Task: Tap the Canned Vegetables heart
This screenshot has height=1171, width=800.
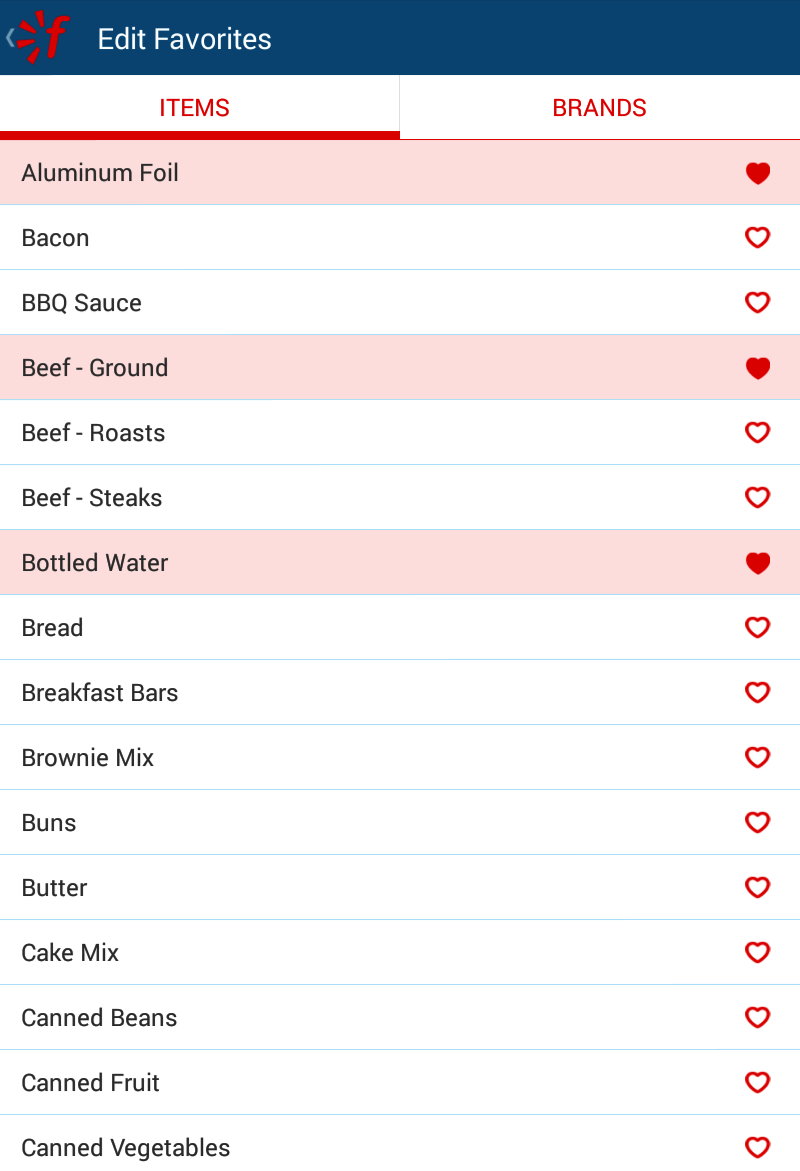Action: pos(758,1147)
